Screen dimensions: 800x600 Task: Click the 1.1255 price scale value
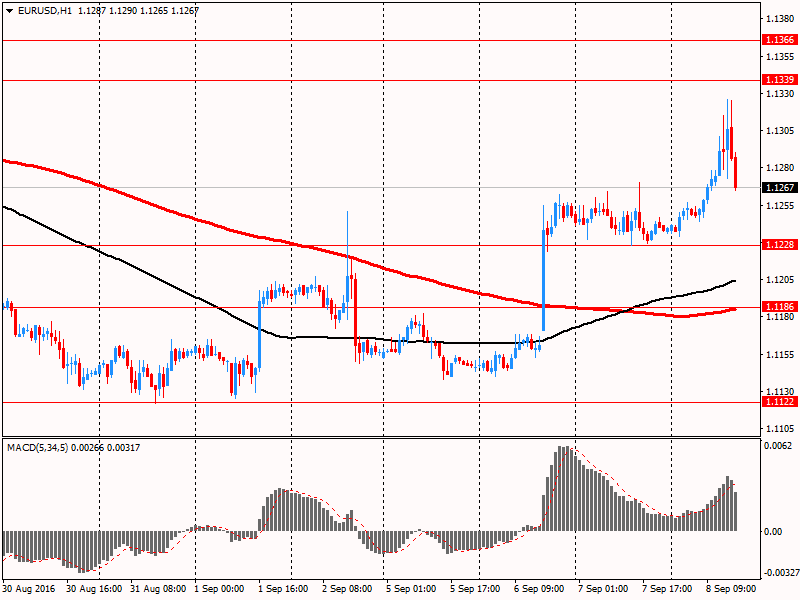pyautogui.click(x=780, y=206)
